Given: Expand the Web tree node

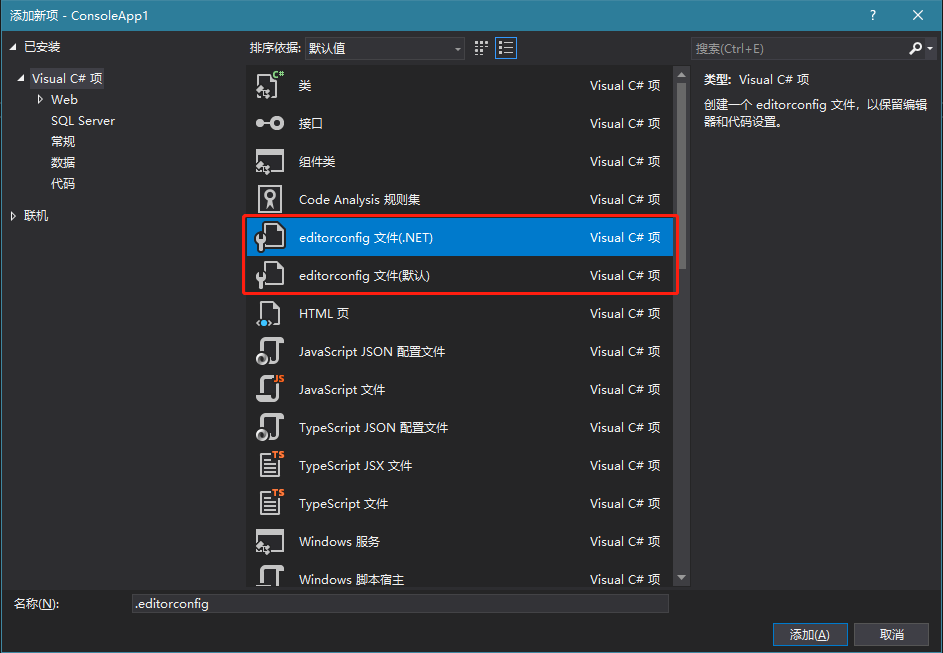Looking at the screenshot, I should (x=41, y=99).
